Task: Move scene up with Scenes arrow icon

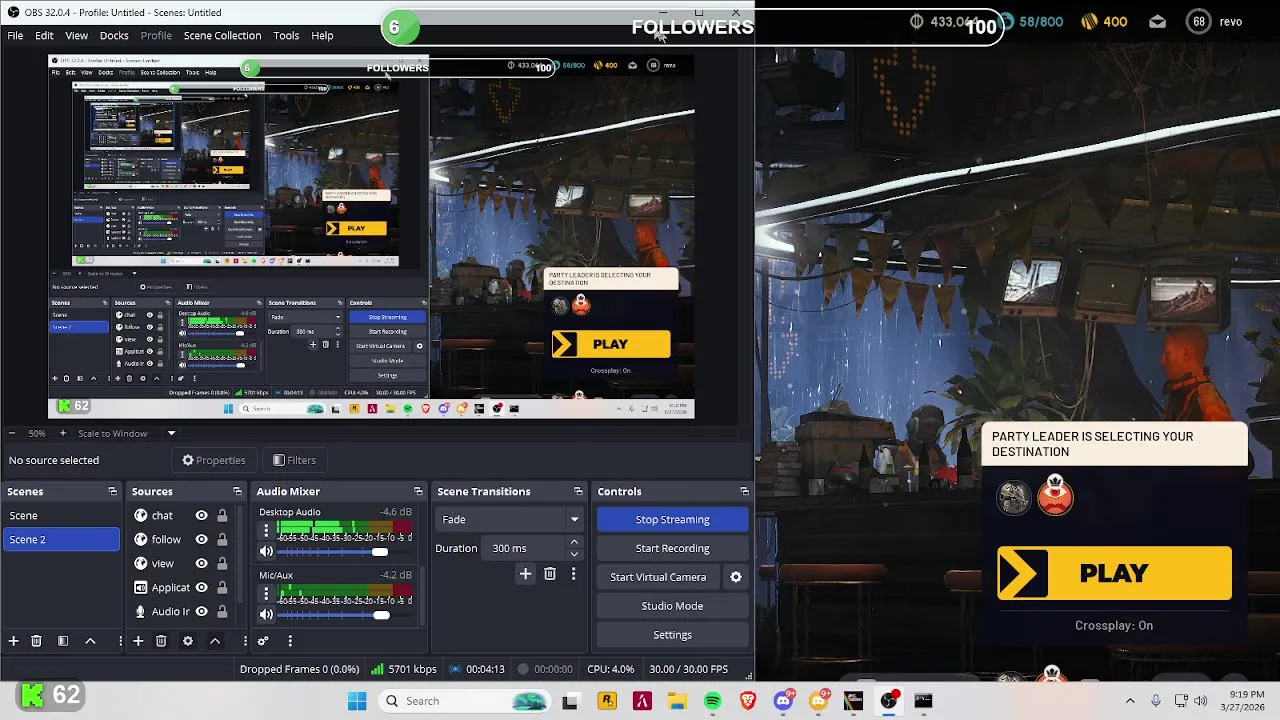Action: (x=90, y=641)
